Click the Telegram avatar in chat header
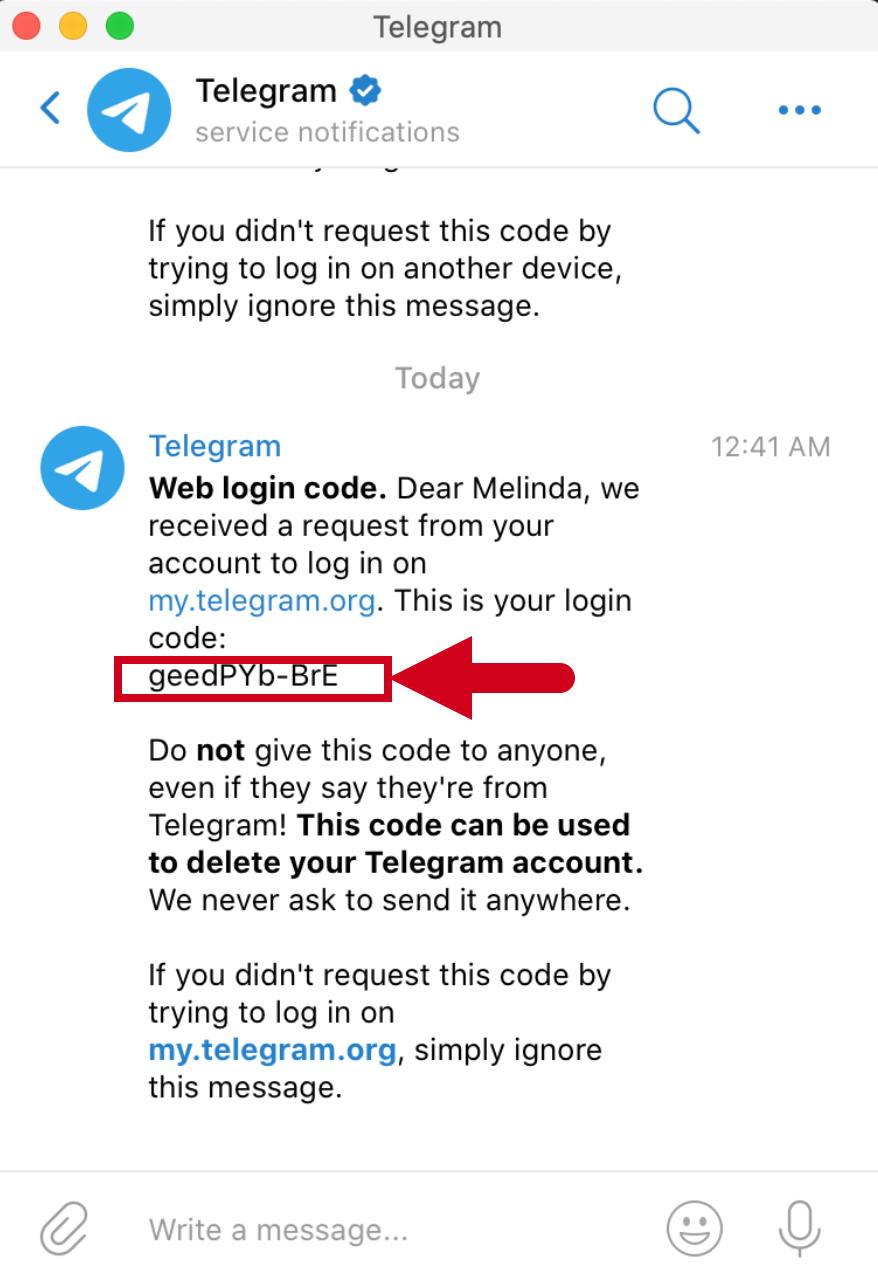 [x=129, y=109]
